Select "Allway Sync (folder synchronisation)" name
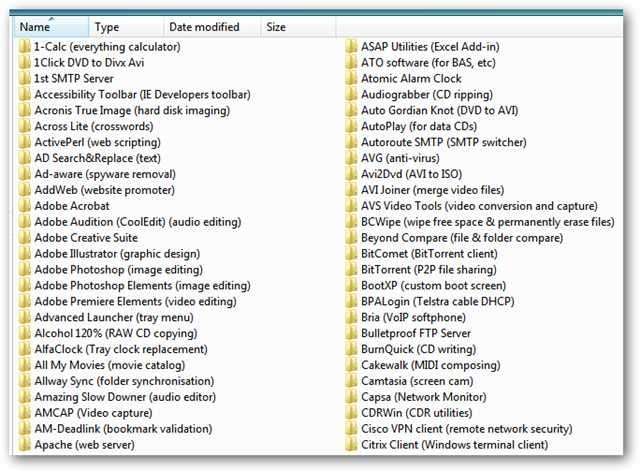 [x=124, y=381]
